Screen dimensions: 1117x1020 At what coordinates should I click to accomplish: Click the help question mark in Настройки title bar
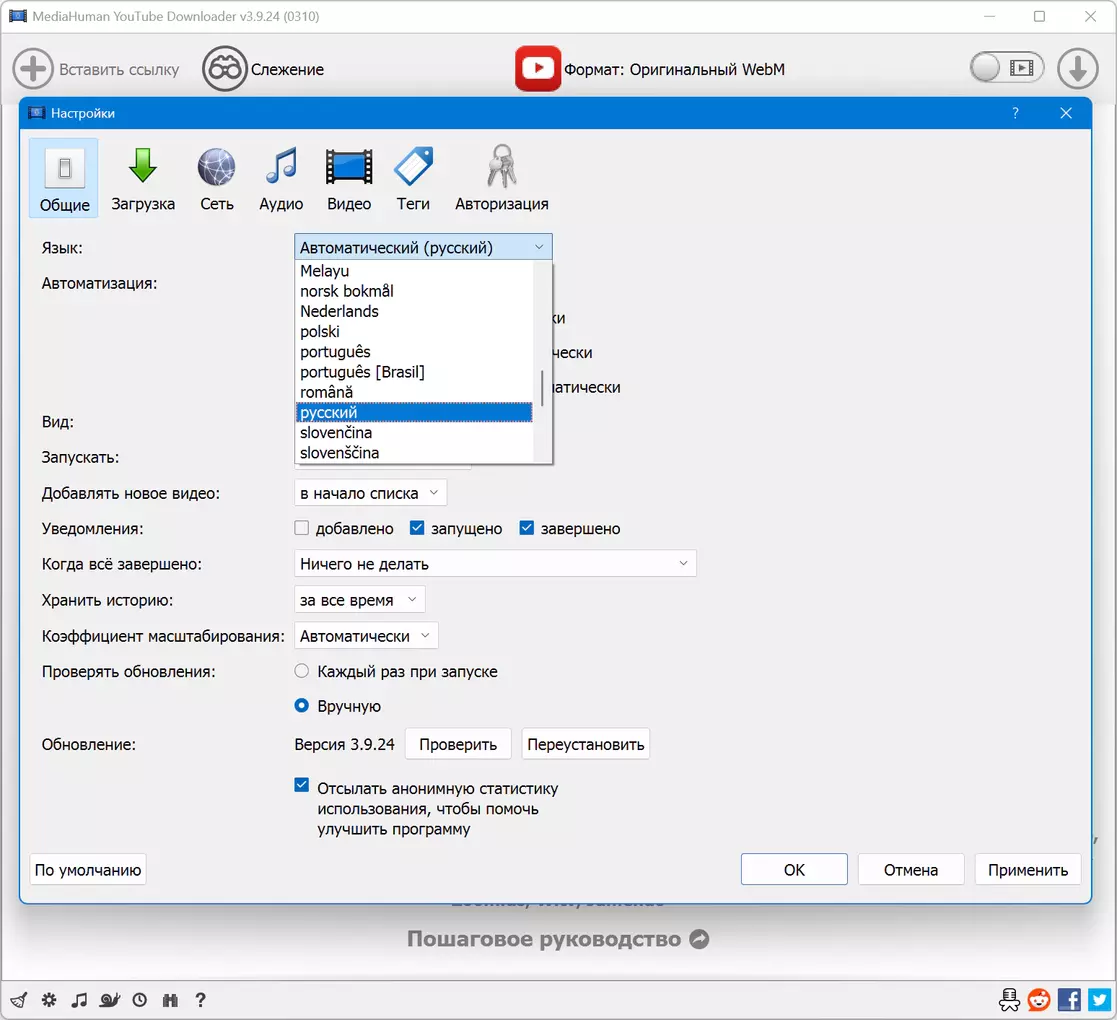pyautogui.click(x=1015, y=113)
